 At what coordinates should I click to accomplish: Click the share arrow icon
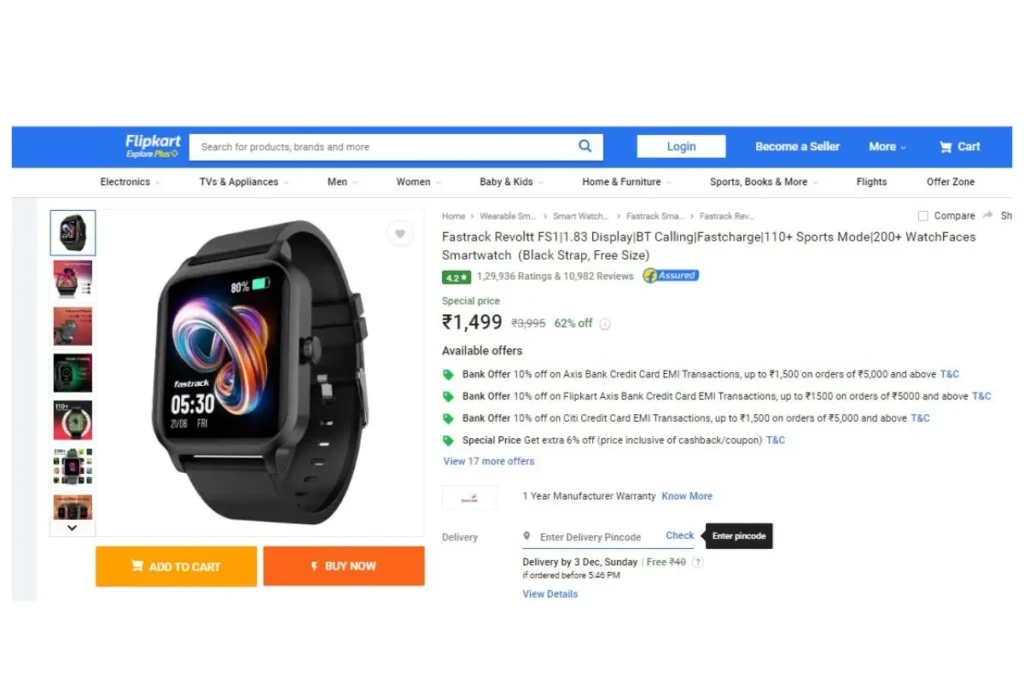coord(987,215)
